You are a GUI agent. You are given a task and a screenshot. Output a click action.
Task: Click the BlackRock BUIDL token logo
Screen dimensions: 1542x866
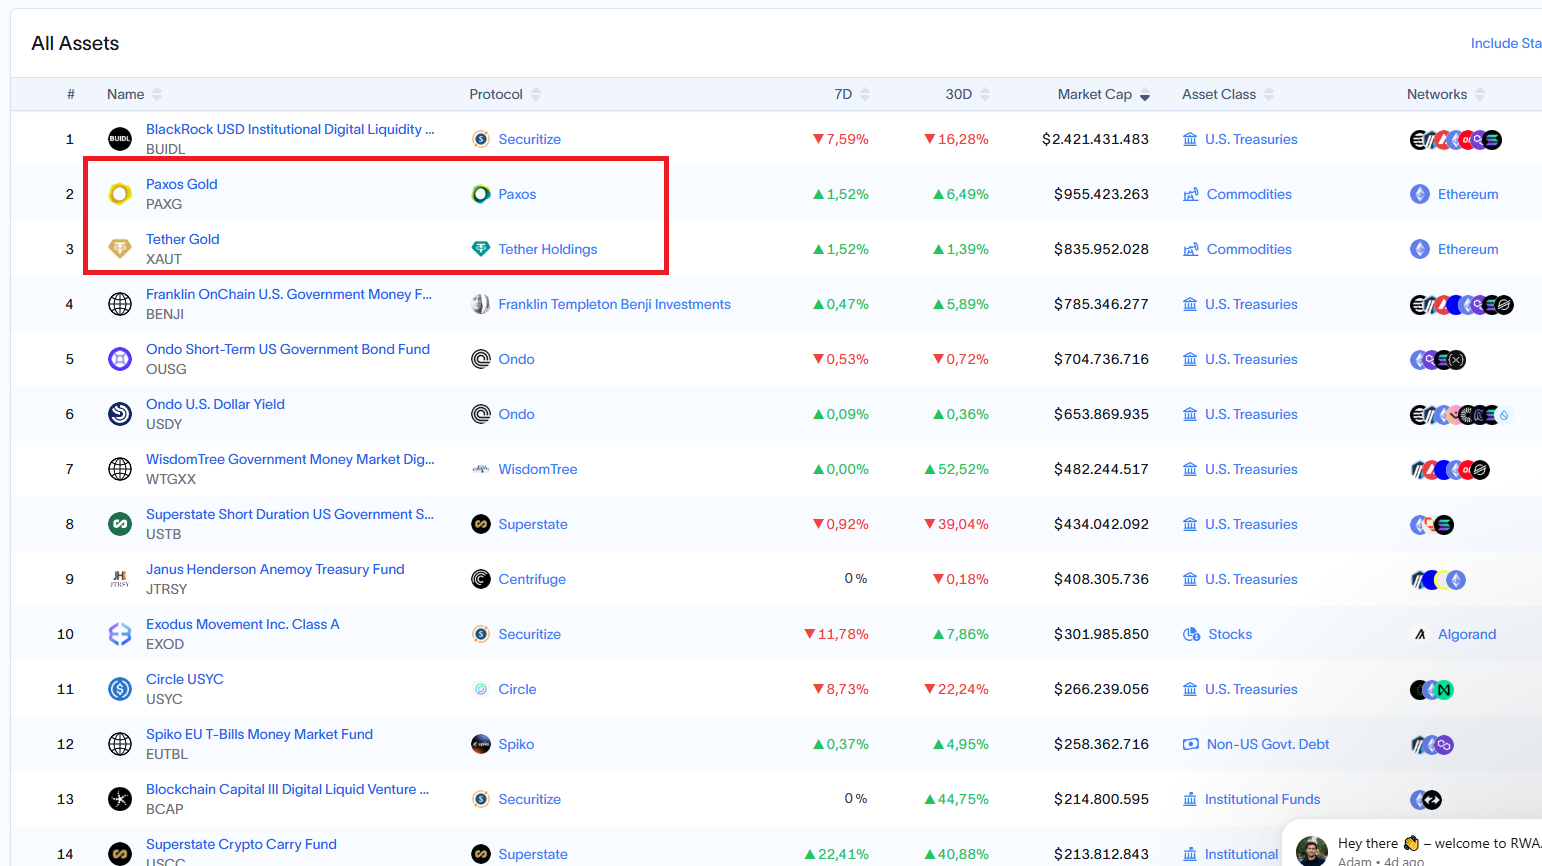tap(120, 139)
